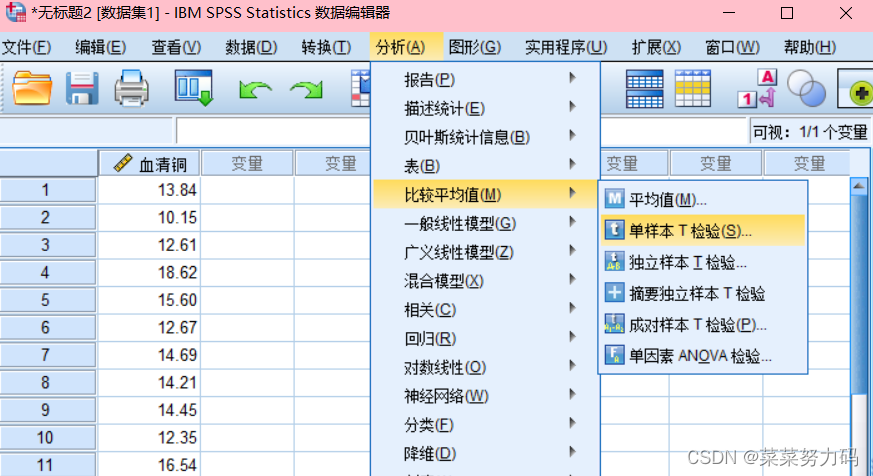This screenshot has height=476, width=873.
Task: Save the dataset with the floppy icon
Action: [x=82, y=88]
